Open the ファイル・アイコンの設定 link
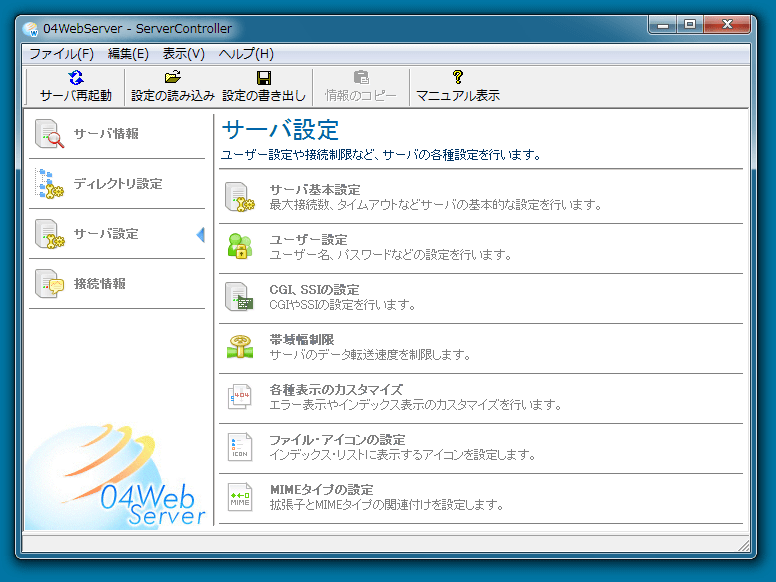 [337, 439]
